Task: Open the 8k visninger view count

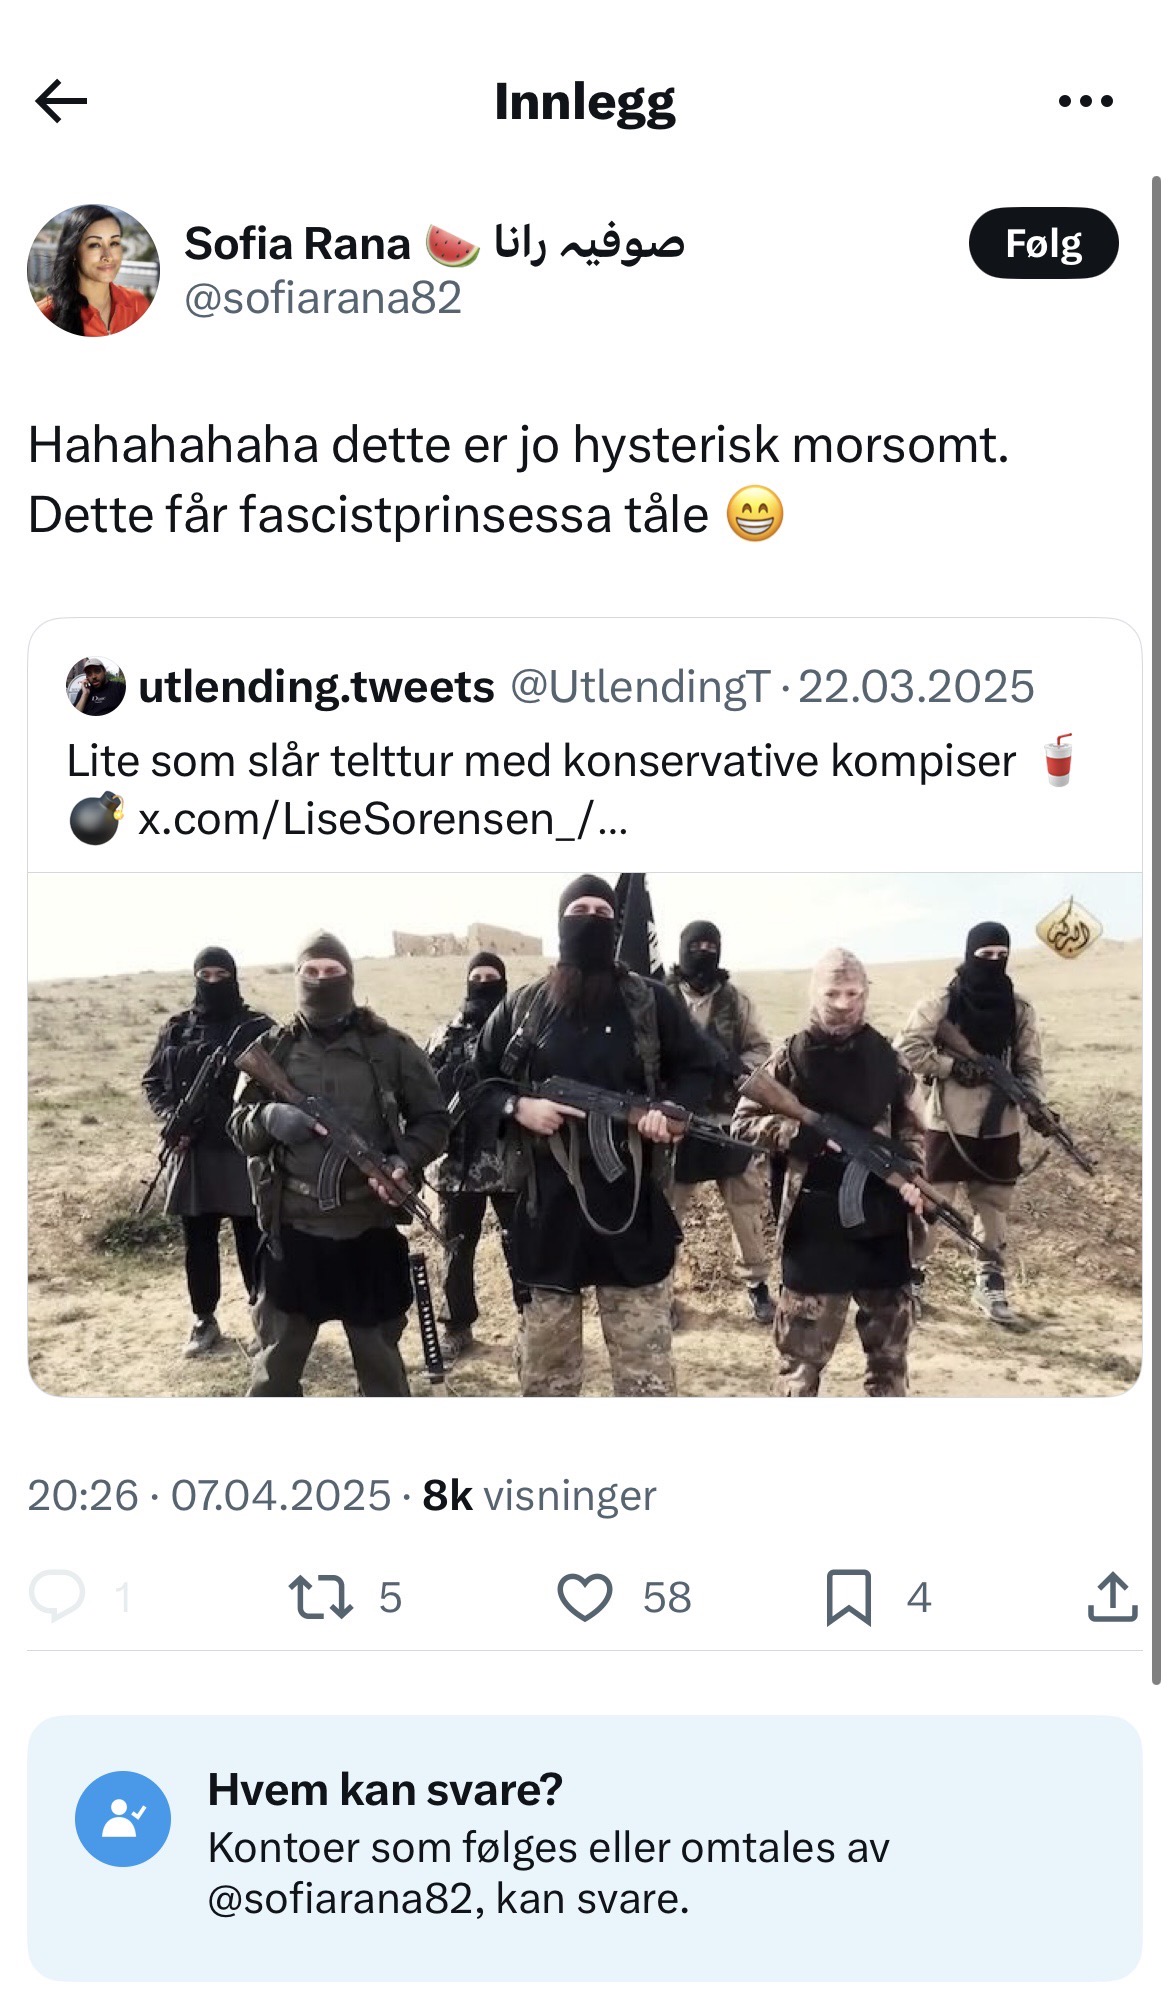Action: click(x=539, y=1496)
